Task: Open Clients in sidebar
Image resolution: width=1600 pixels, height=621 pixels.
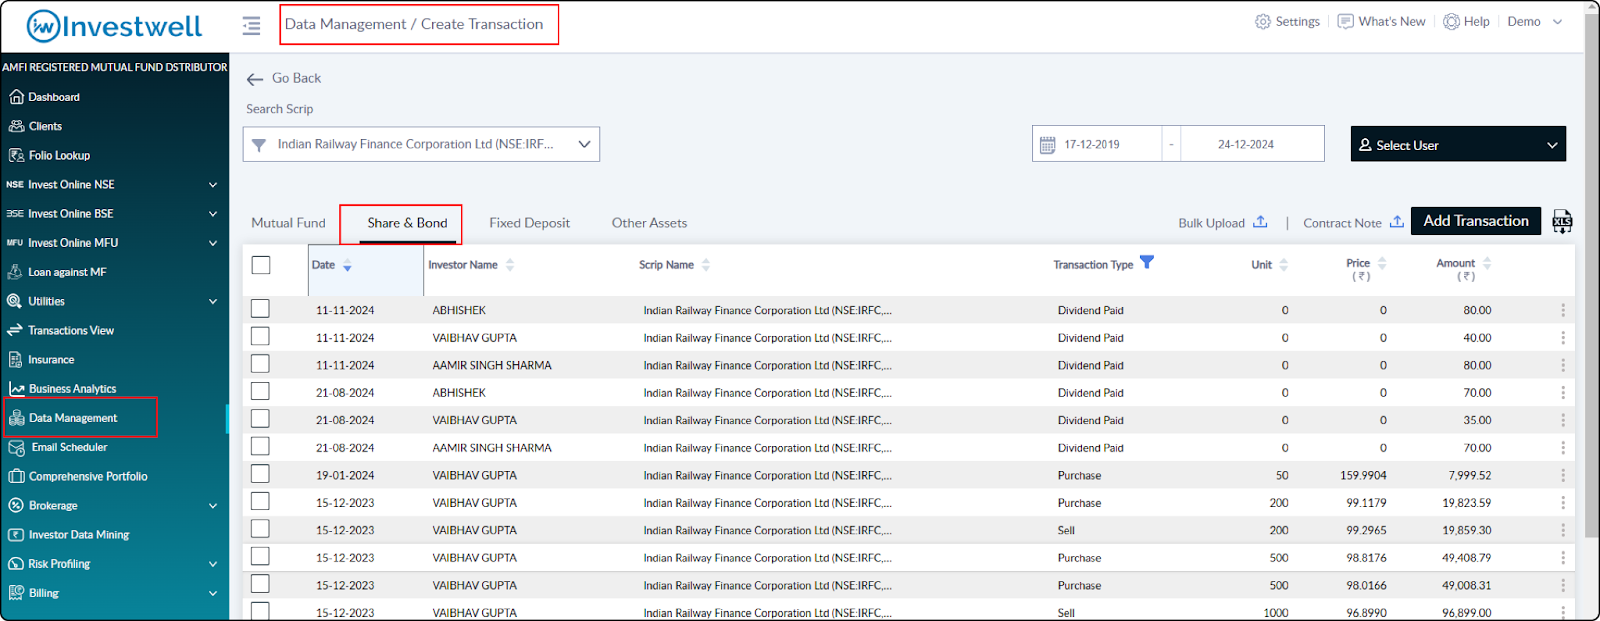Action: tap(36, 126)
